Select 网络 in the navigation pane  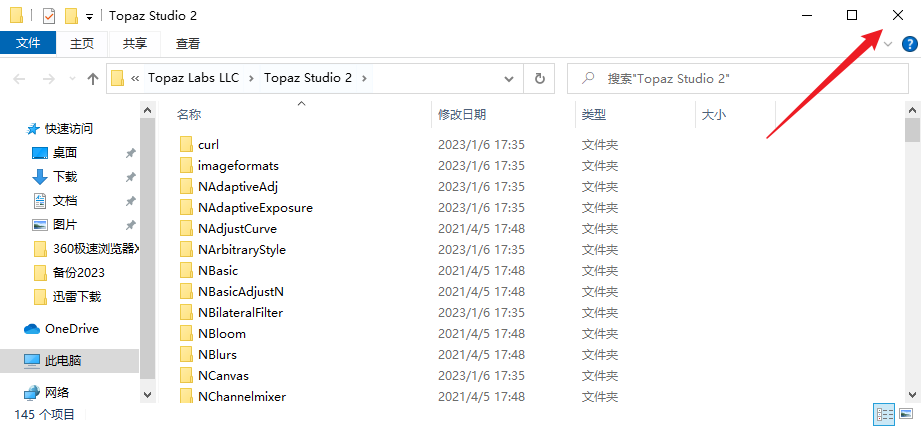tap(57, 392)
